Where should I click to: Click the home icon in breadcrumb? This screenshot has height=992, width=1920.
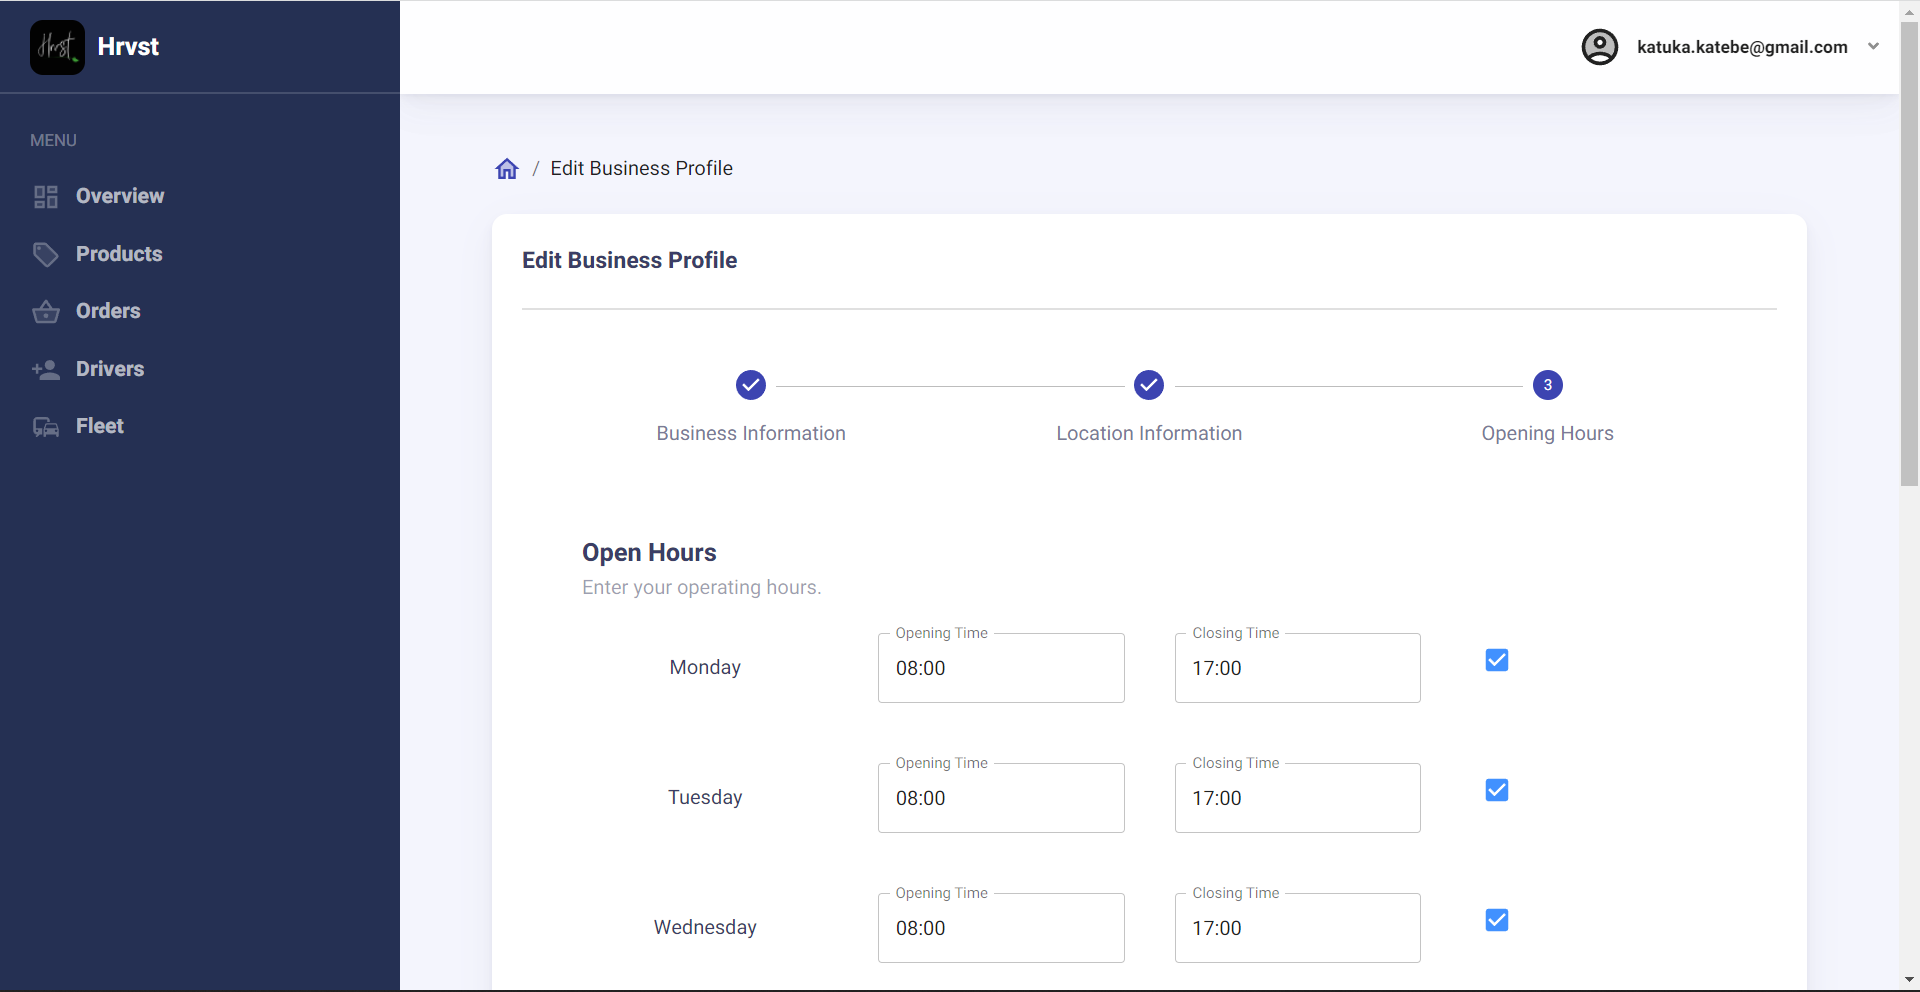[507, 169]
